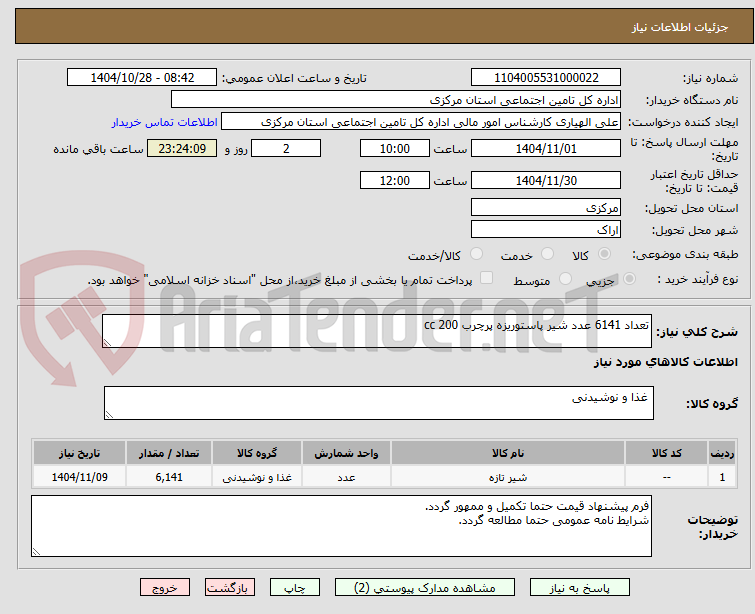Image resolution: width=755 pixels, height=614 pixels.
Task: Click the ایجاد کننده درخواست field
Action: pyautogui.click(x=421, y=122)
